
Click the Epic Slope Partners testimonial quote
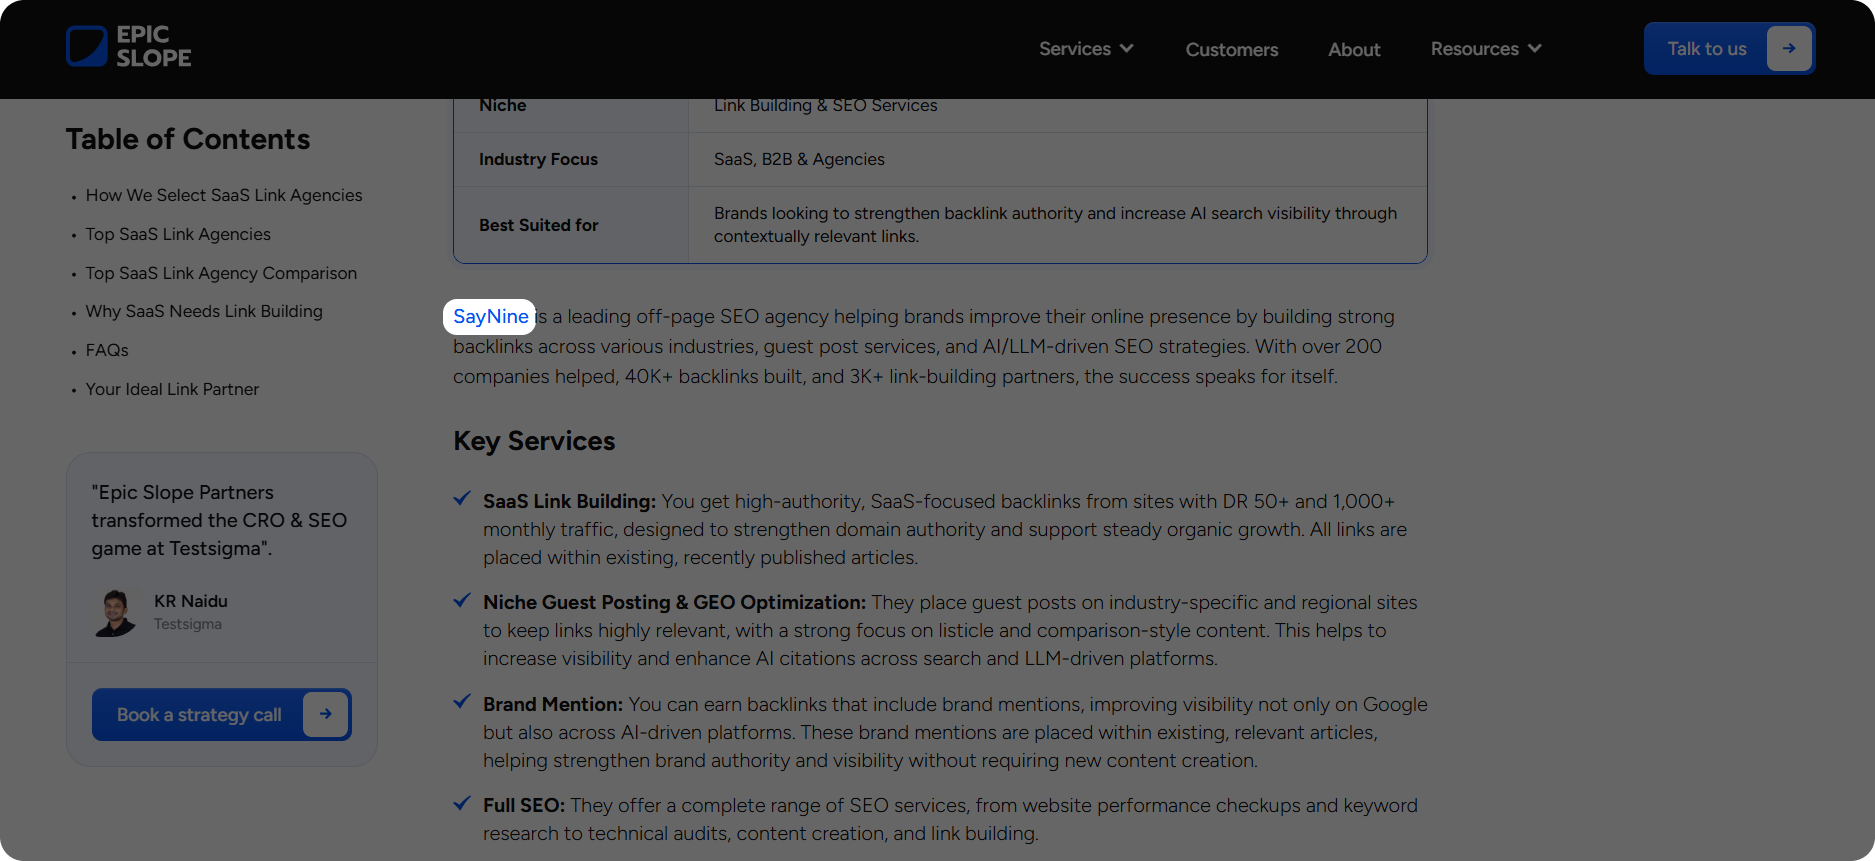[x=220, y=520]
